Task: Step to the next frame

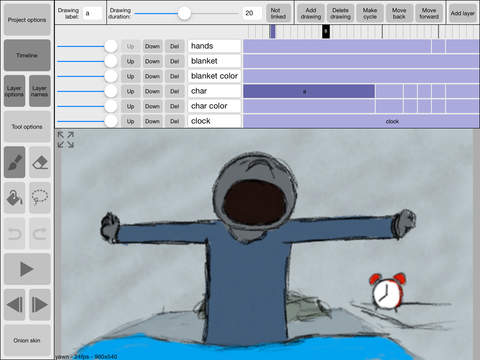Action: (40, 305)
